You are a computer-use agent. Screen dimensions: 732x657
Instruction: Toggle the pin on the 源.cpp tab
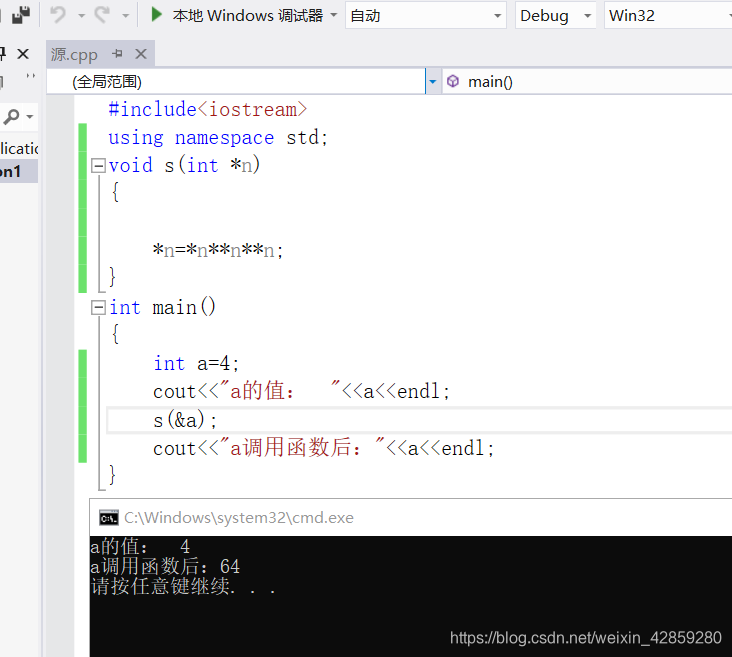(117, 54)
